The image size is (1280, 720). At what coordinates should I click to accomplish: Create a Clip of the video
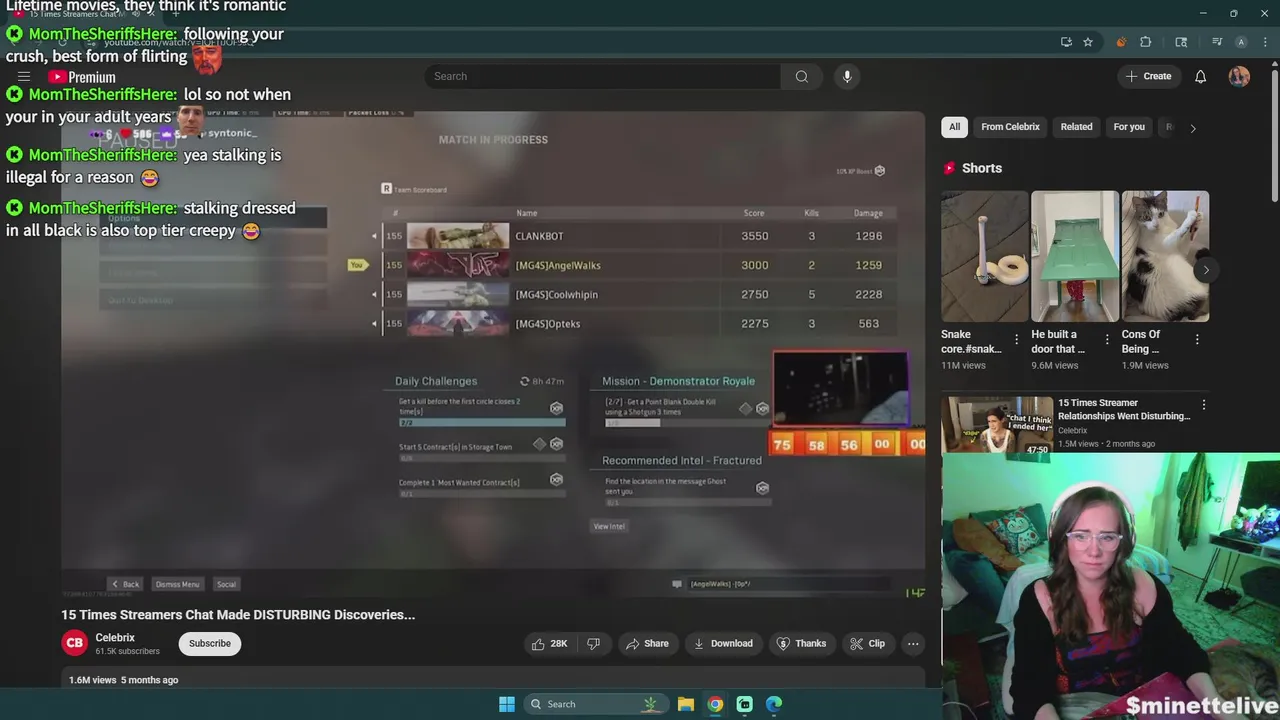pos(868,643)
